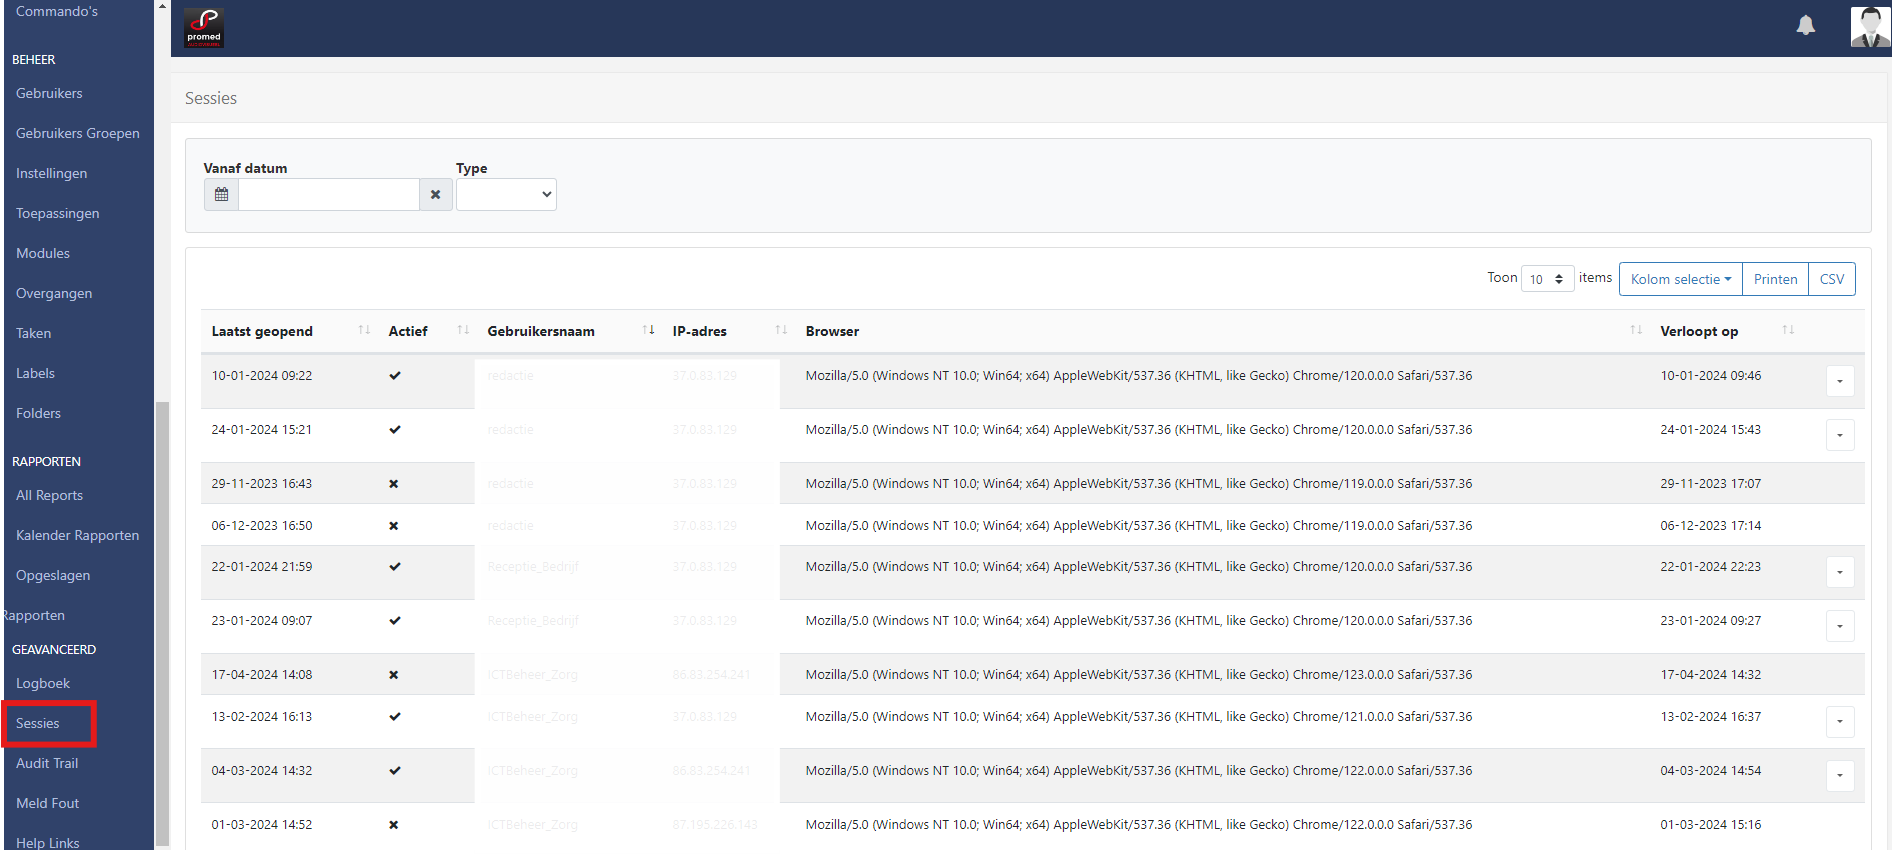Click the Printen button
Viewport: 1892px width, 854px height.
tap(1775, 279)
